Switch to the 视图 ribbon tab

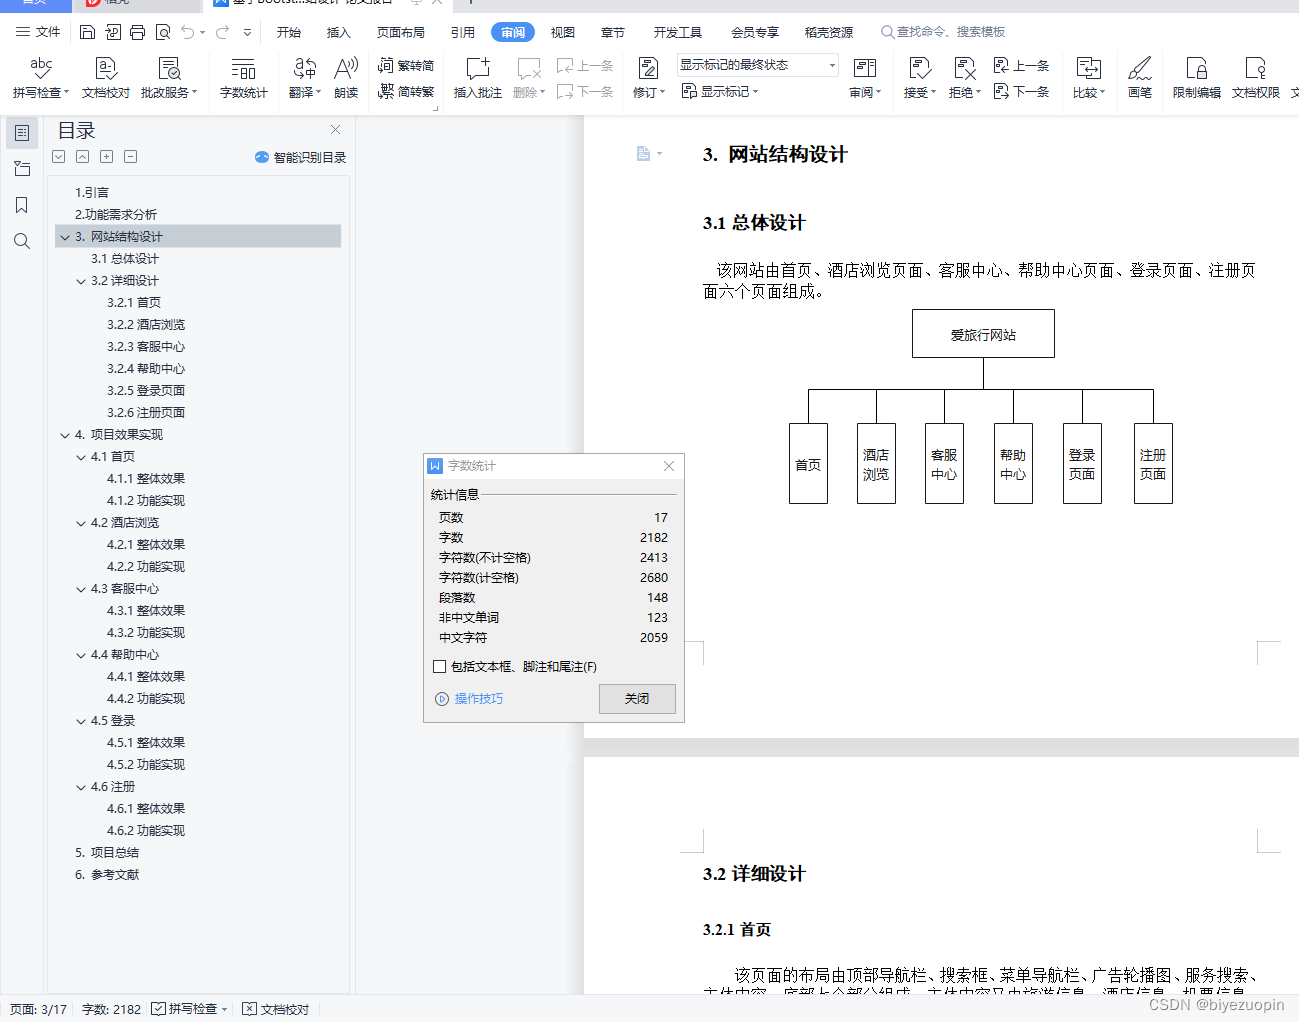click(x=563, y=32)
